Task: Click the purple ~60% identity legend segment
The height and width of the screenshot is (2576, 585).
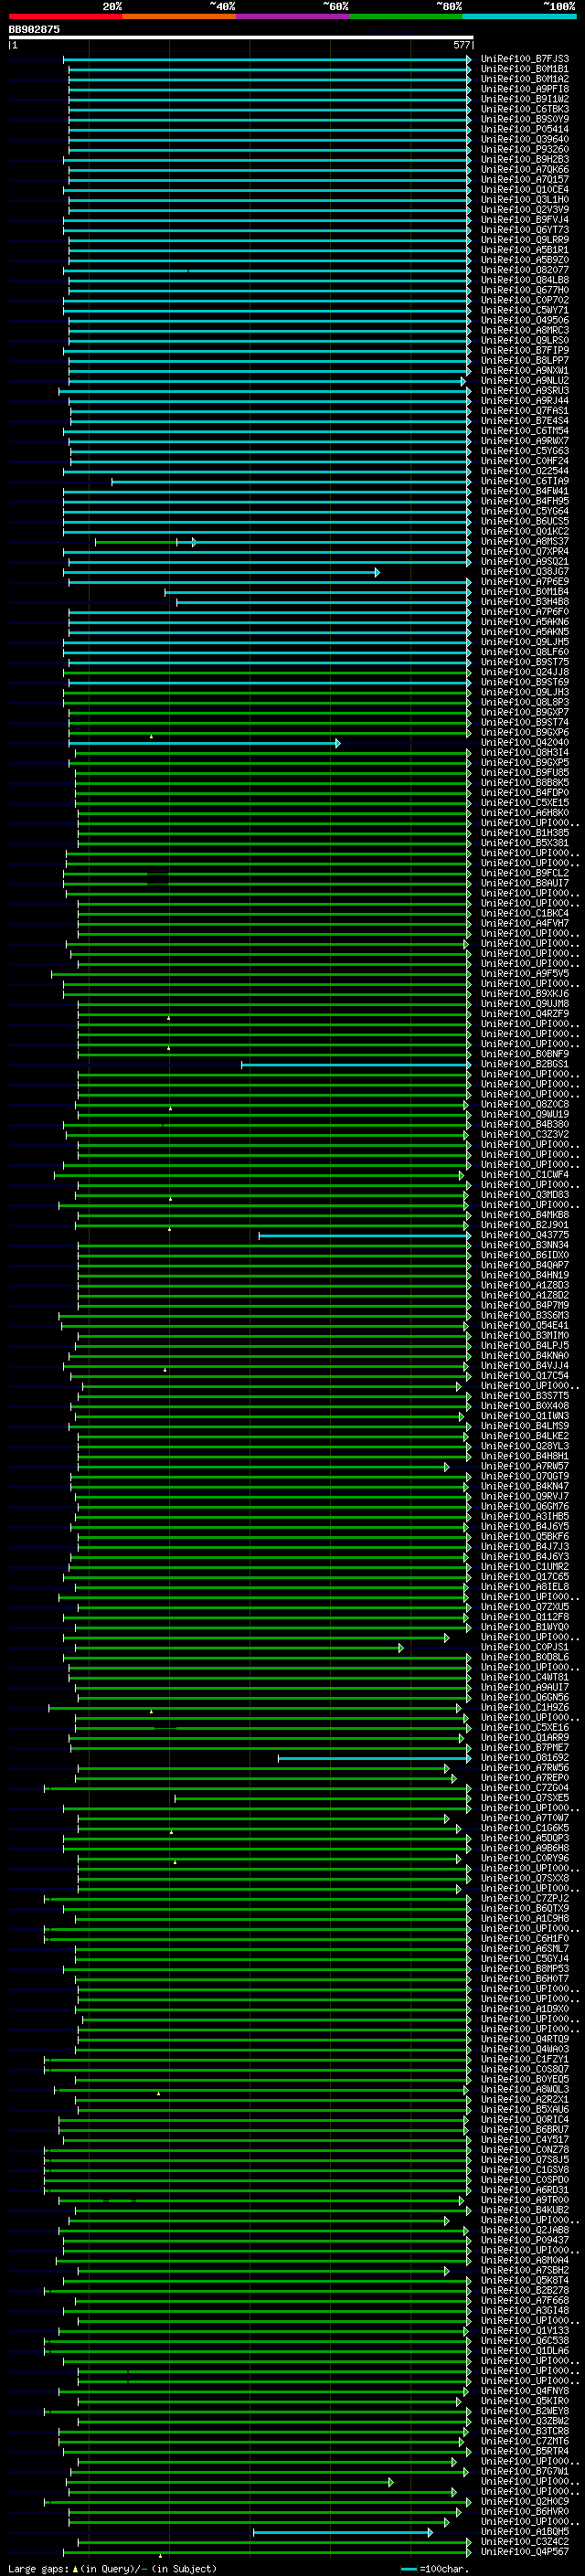Action: [293, 16]
